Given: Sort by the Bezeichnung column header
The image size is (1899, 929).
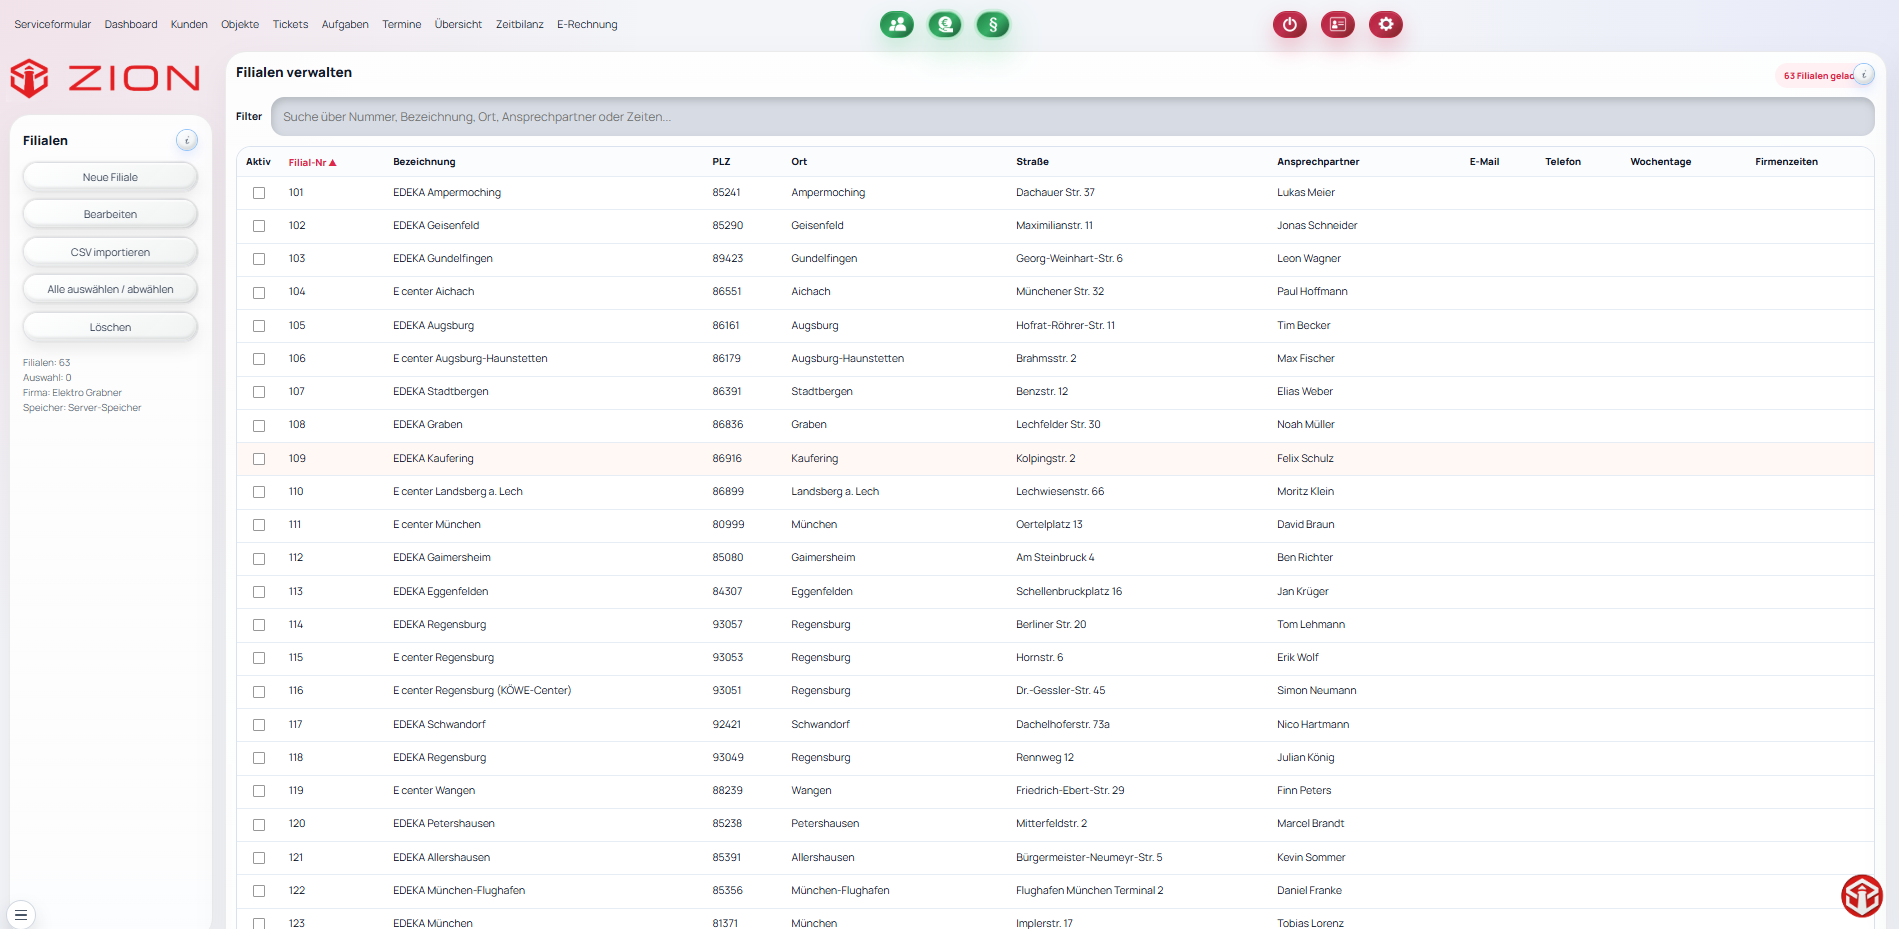Looking at the screenshot, I should pos(424,162).
